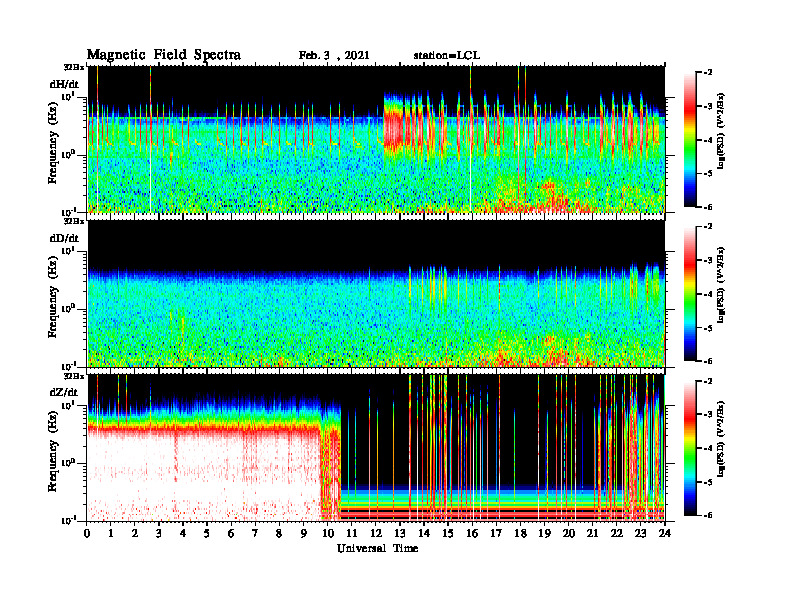This screenshot has width=792, height=612.
Task: Click the hour 15 tick label
Action: coord(448,533)
